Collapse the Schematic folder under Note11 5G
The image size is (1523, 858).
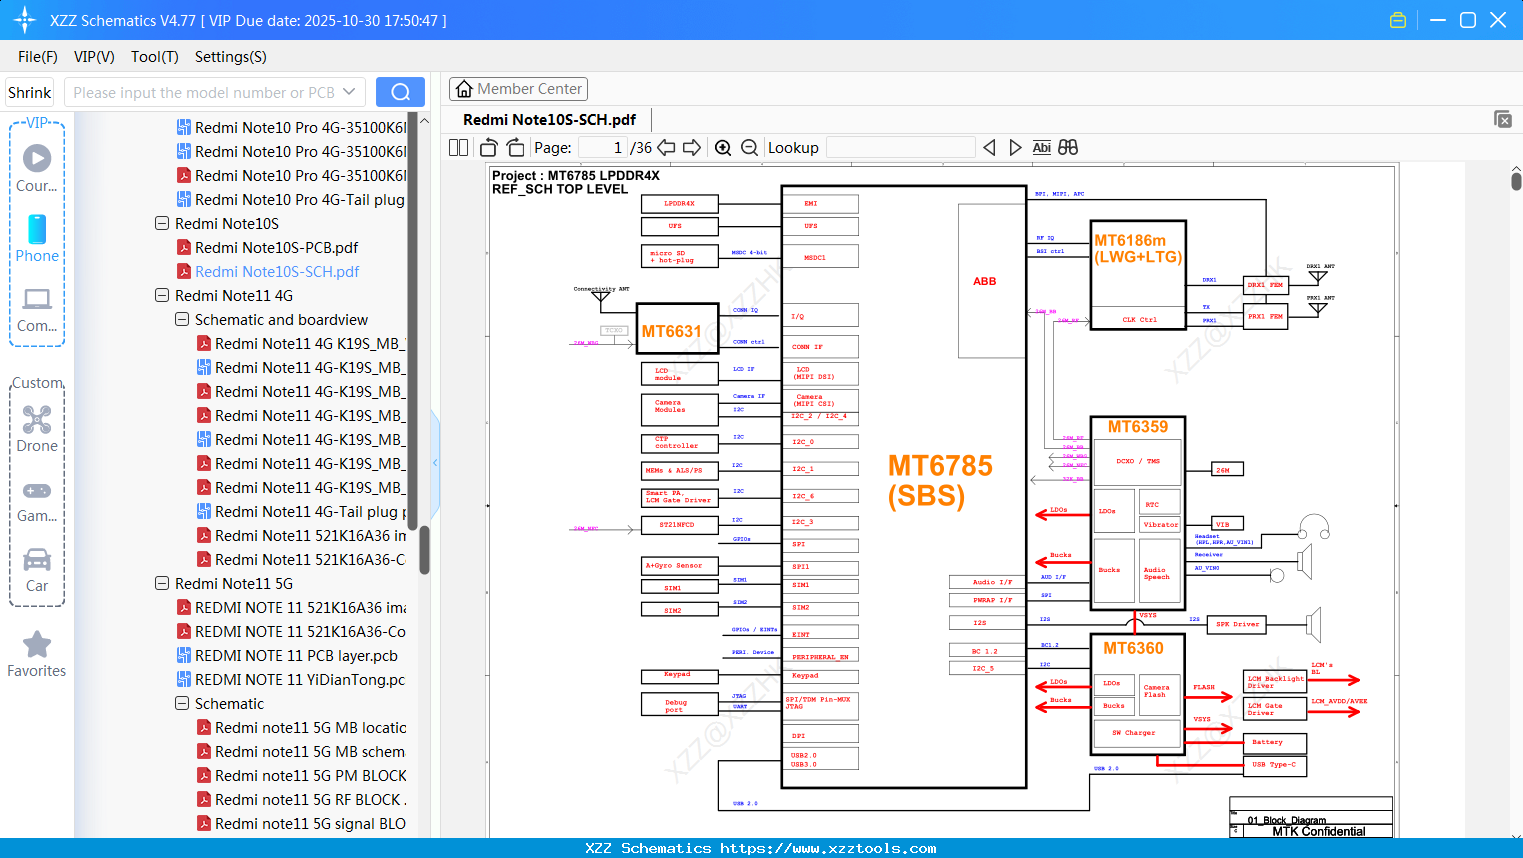point(182,703)
